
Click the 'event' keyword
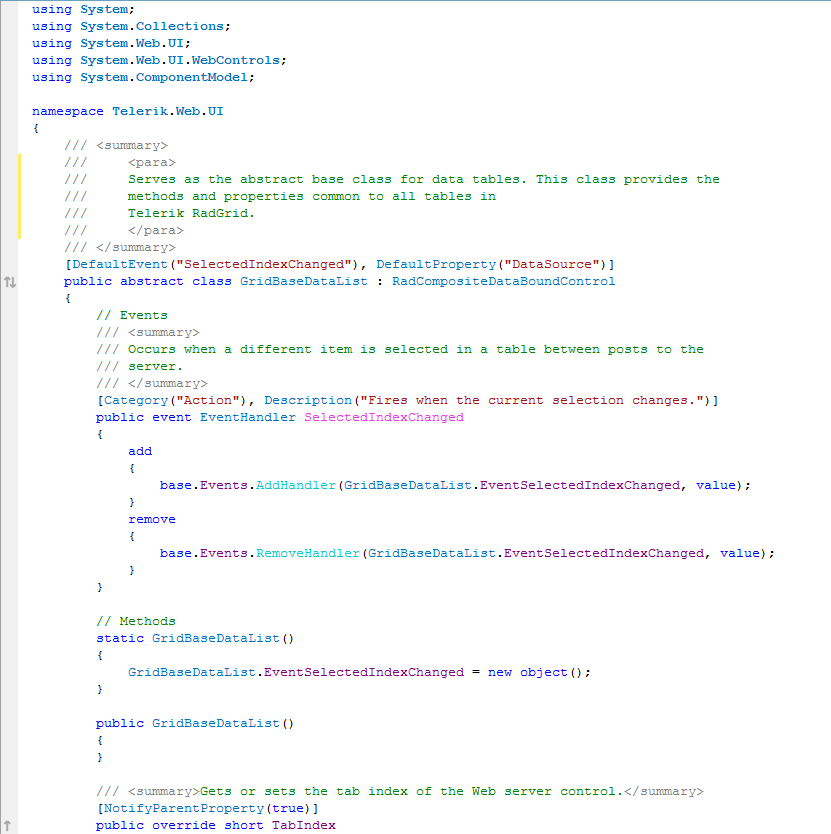click(x=171, y=418)
